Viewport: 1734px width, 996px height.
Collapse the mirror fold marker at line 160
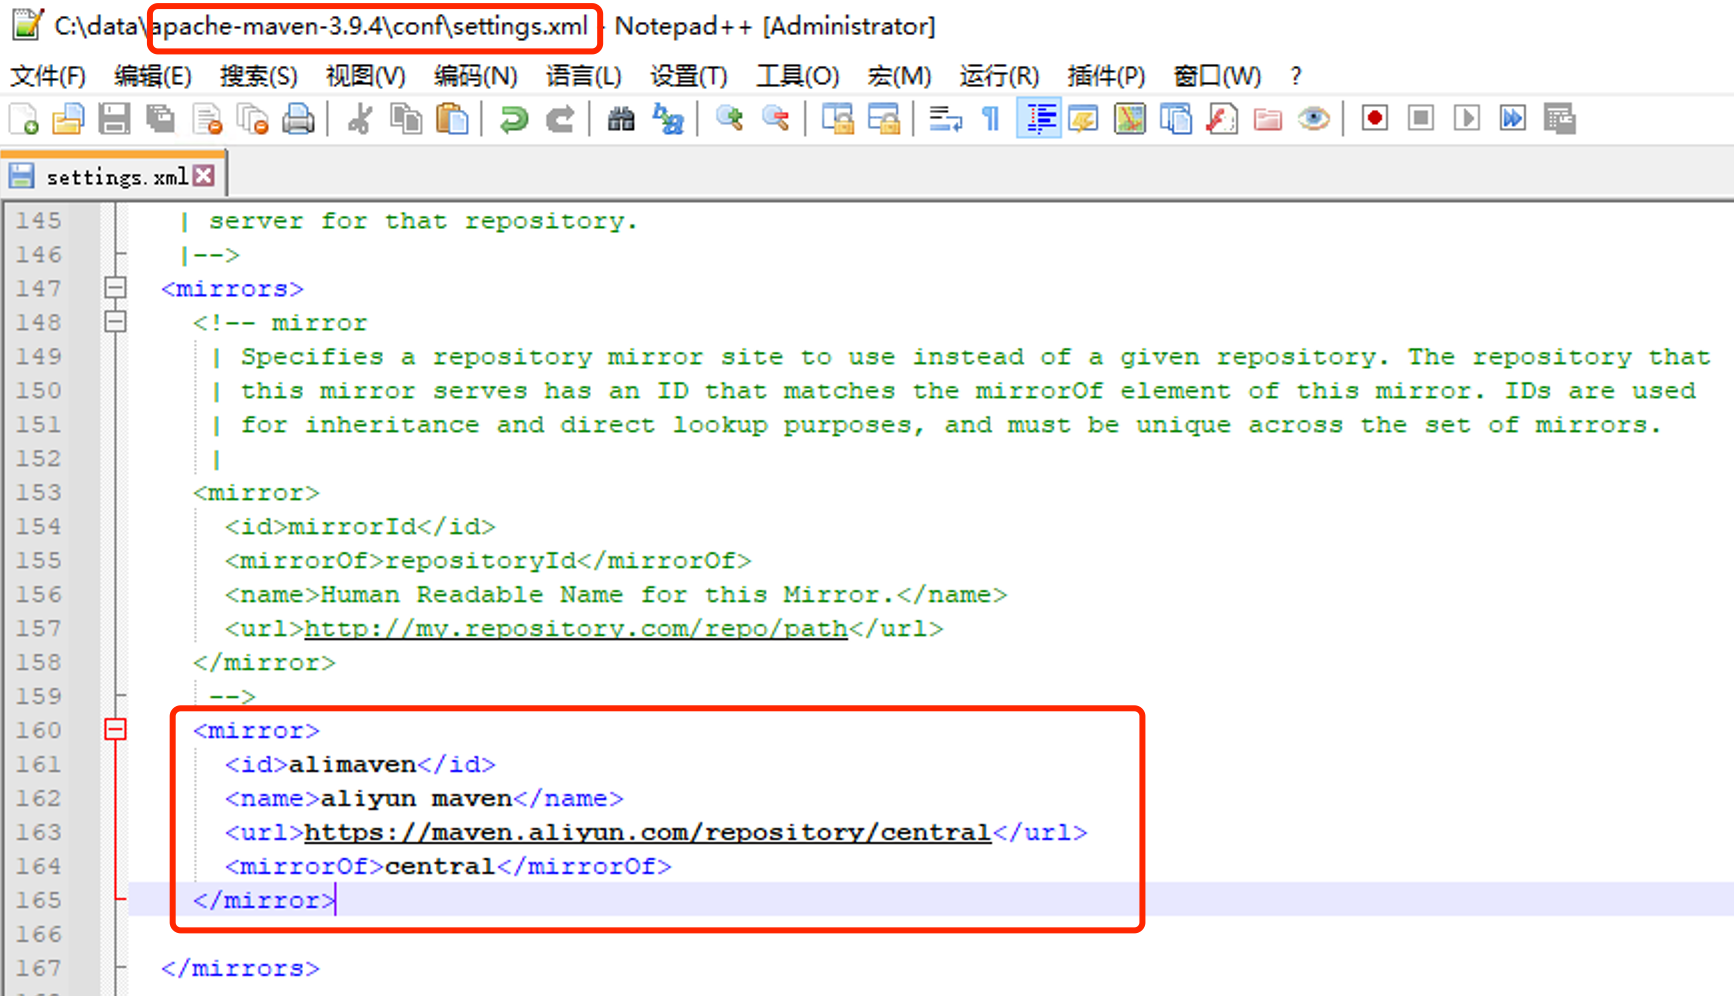tap(116, 730)
